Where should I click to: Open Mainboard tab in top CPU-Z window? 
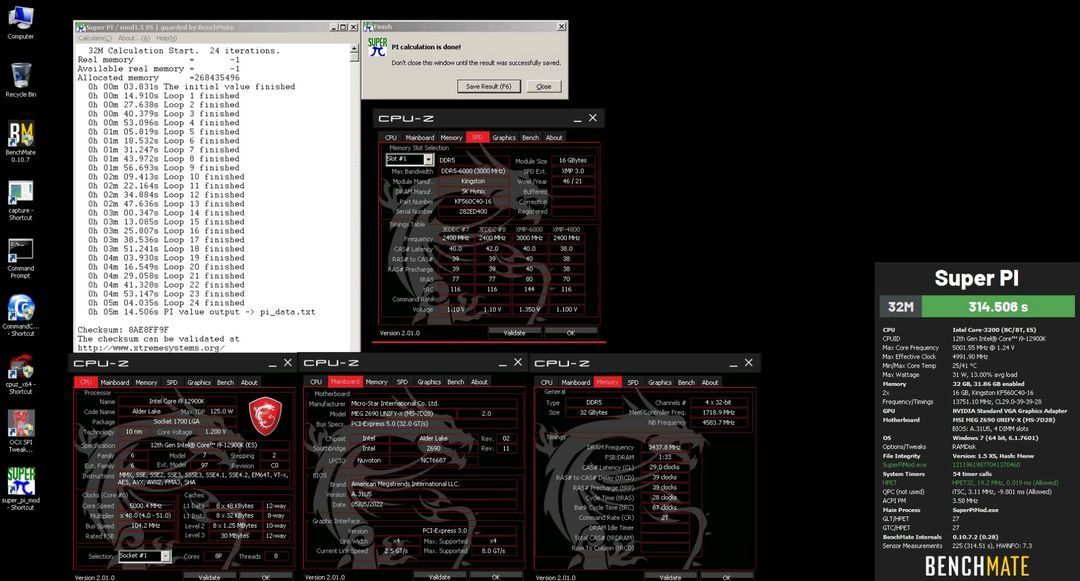(419, 137)
